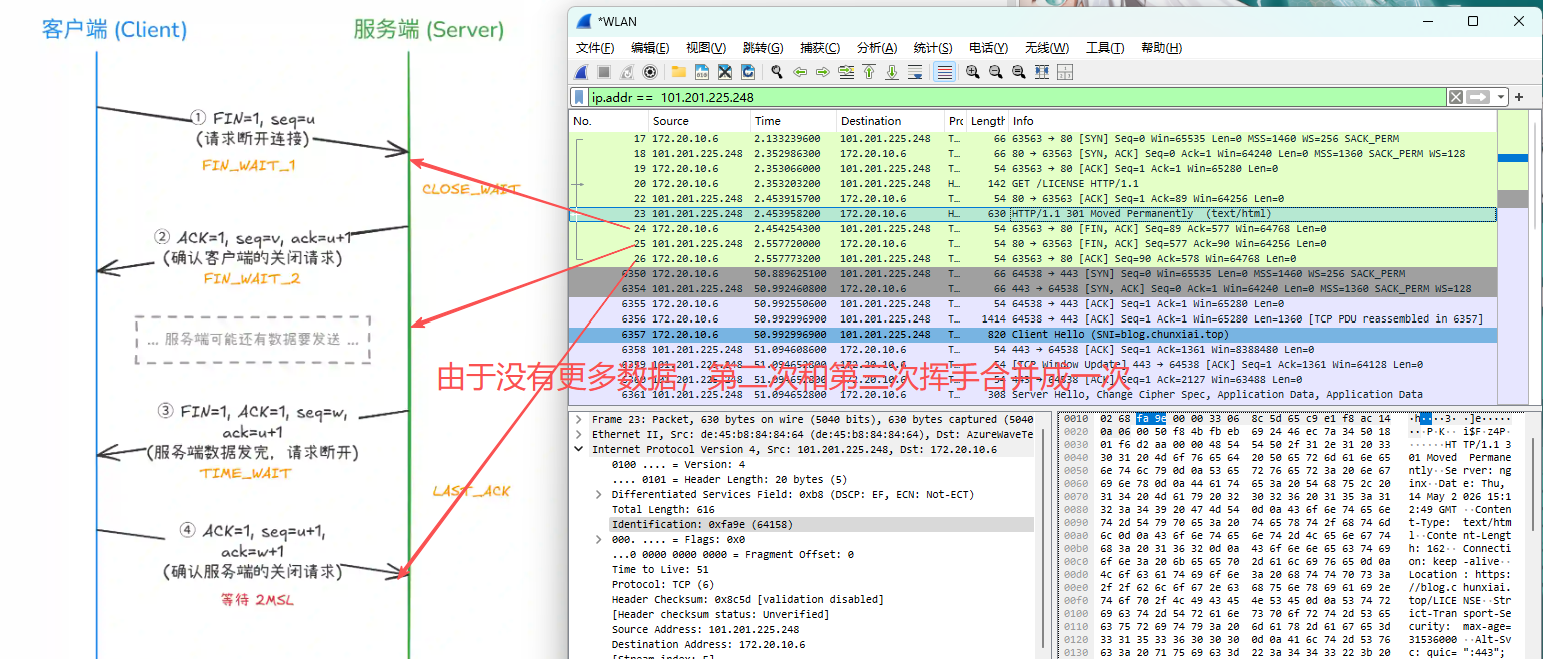The width and height of the screenshot is (1543, 659).
Task: Reload this capture file
Action: 748,72
